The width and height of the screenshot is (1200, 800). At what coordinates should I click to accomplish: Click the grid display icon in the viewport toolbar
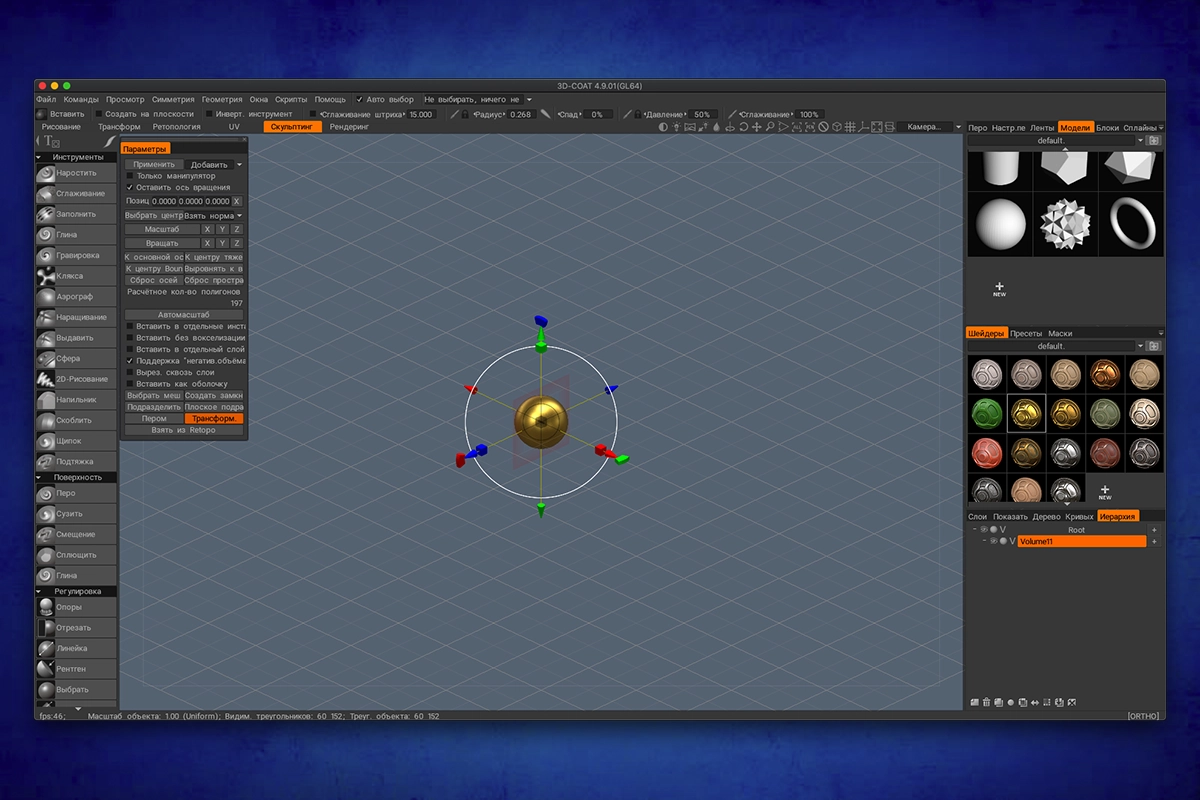coord(850,127)
